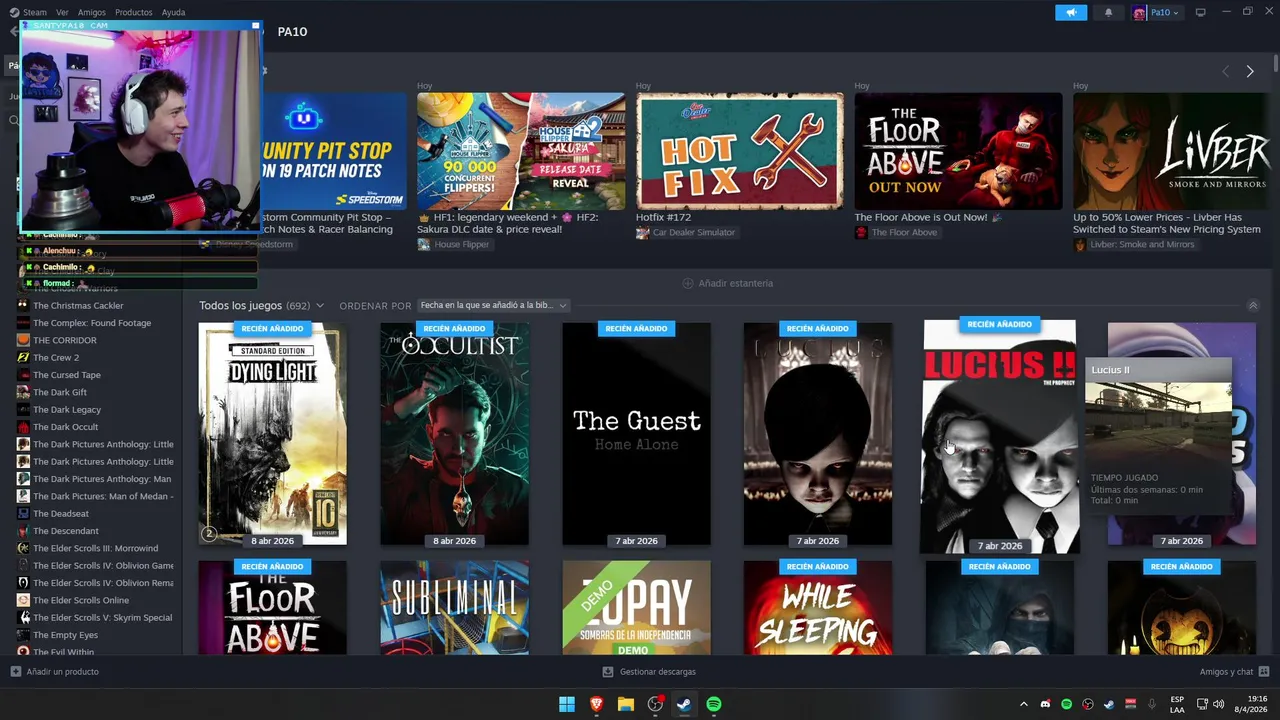The image size is (1280, 720).
Task: Open the Ver menu
Action: pyautogui.click(x=62, y=12)
